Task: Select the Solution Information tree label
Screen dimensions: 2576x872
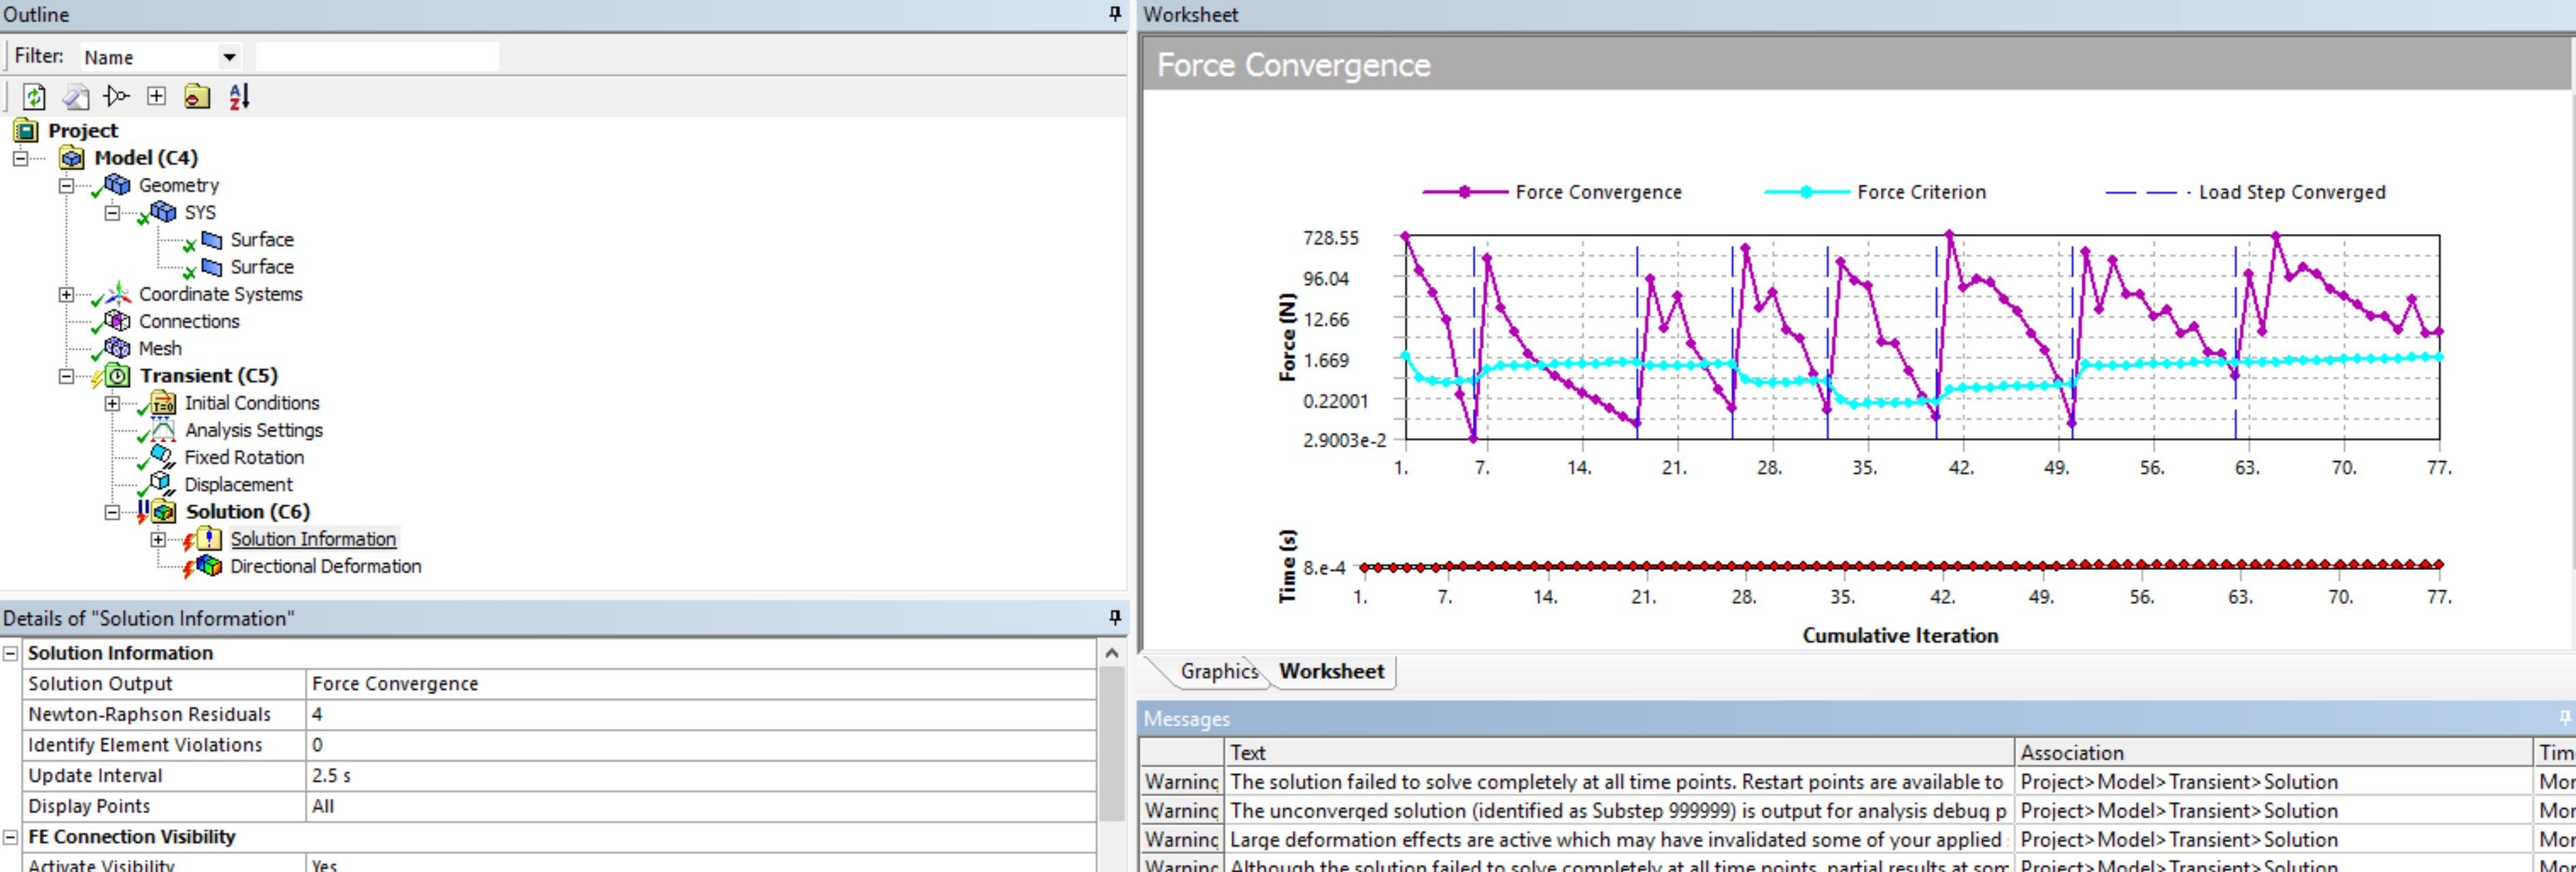Action: point(313,539)
